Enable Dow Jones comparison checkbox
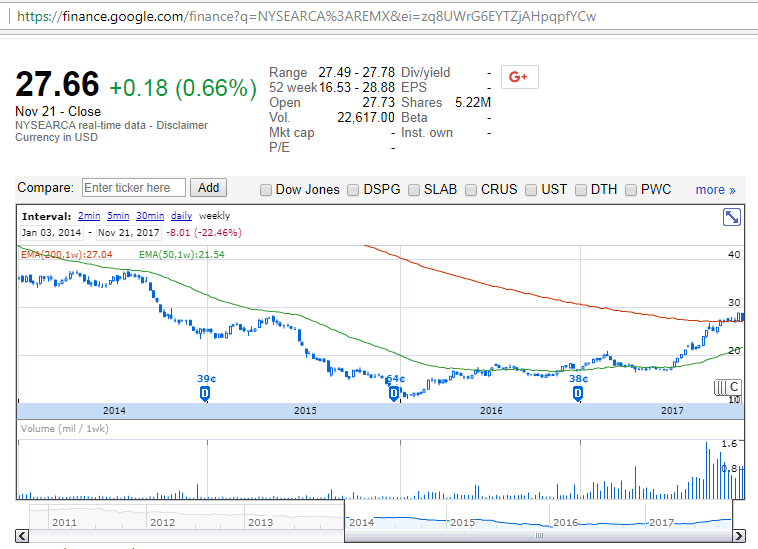This screenshot has height=549, width=758. (x=266, y=190)
